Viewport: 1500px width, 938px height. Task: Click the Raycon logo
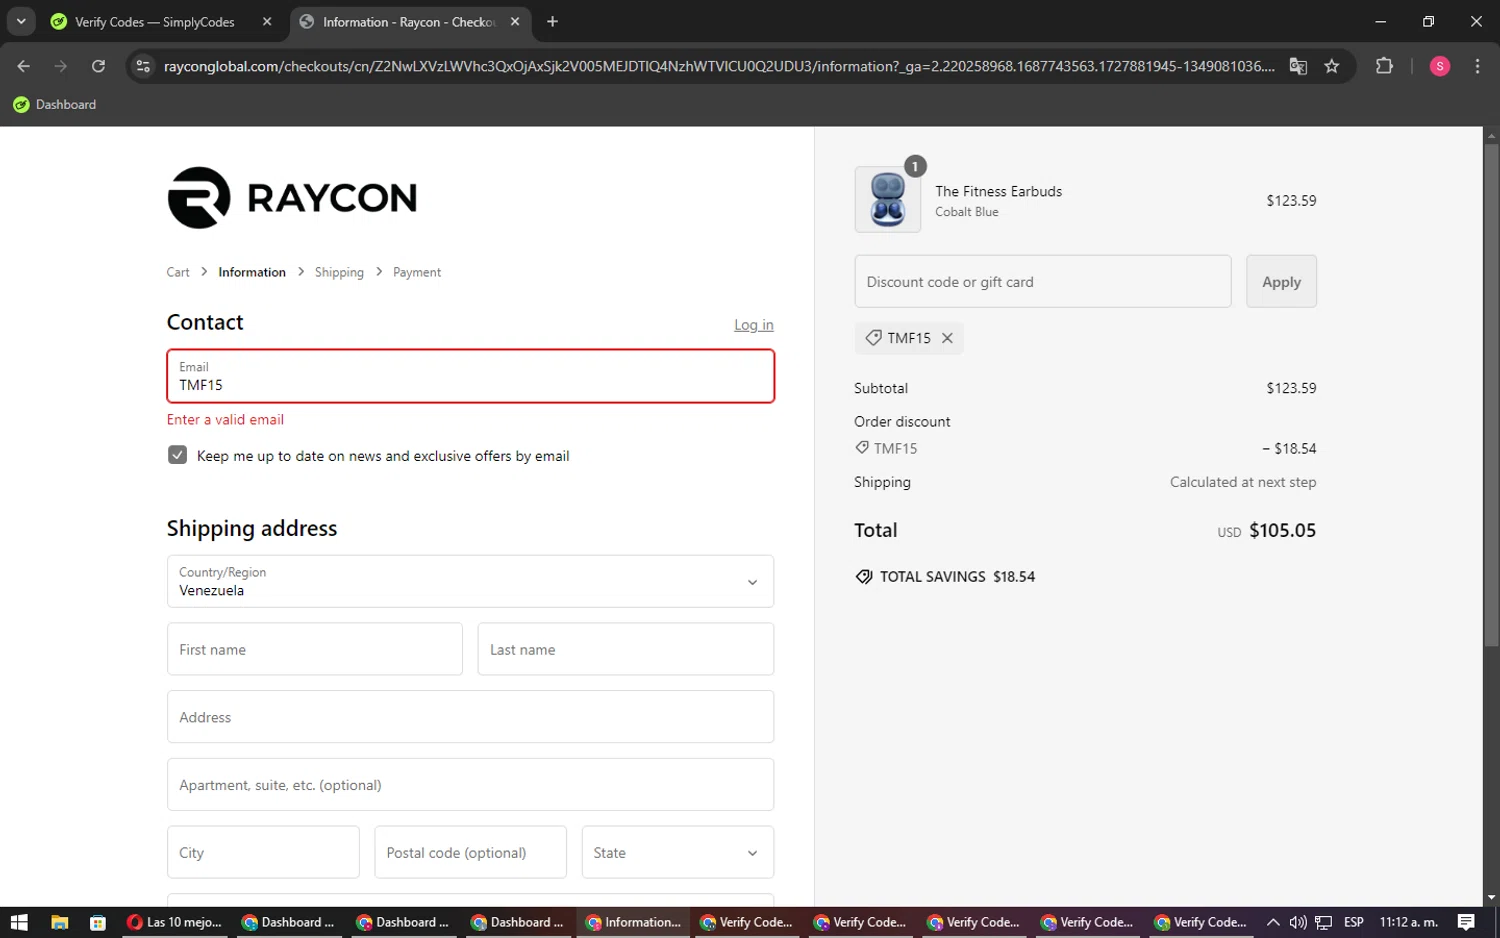pyautogui.click(x=292, y=197)
